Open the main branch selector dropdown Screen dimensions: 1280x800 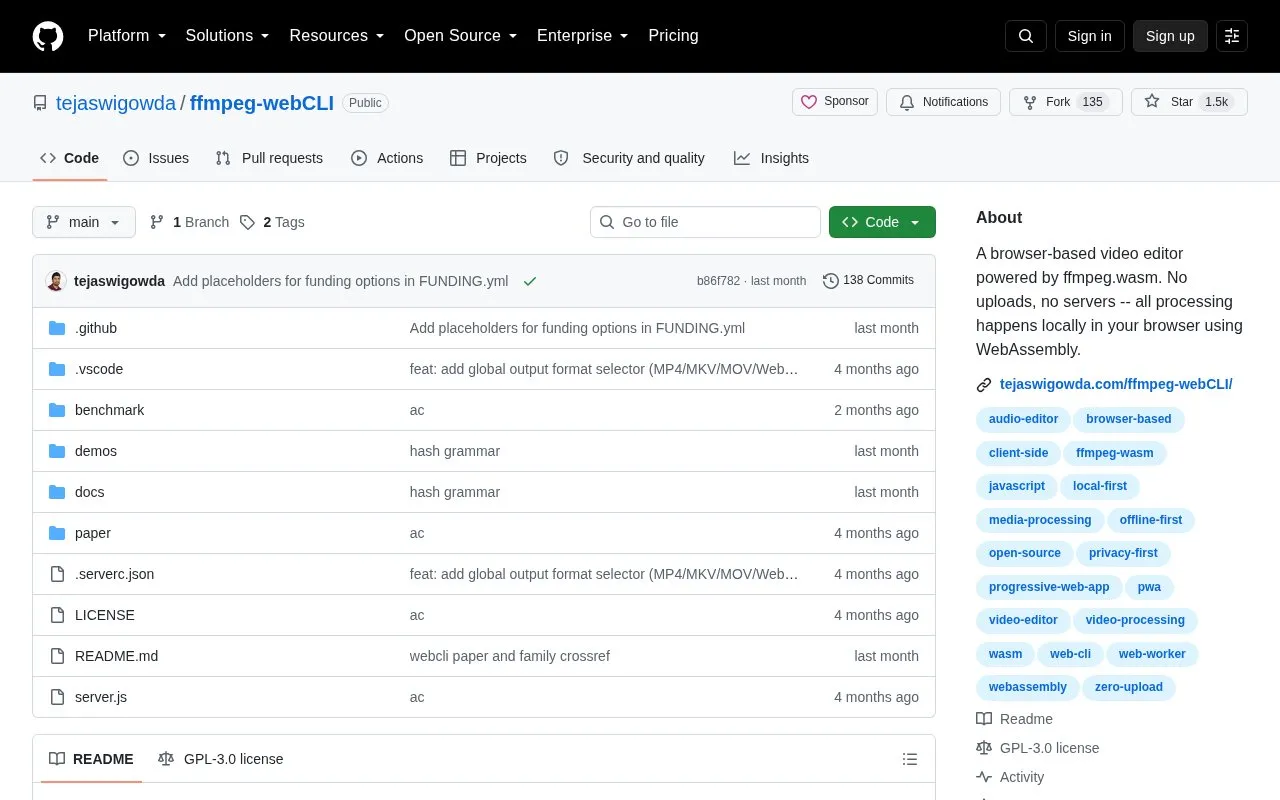[x=84, y=222]
